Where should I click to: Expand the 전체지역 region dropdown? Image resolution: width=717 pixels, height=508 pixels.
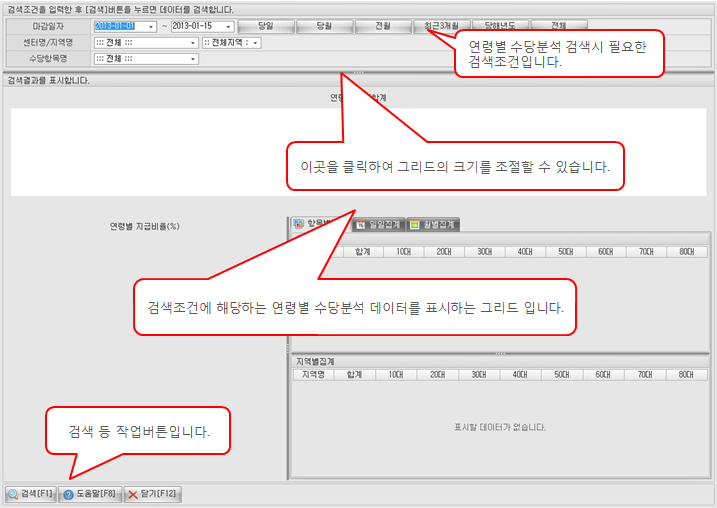256,43
